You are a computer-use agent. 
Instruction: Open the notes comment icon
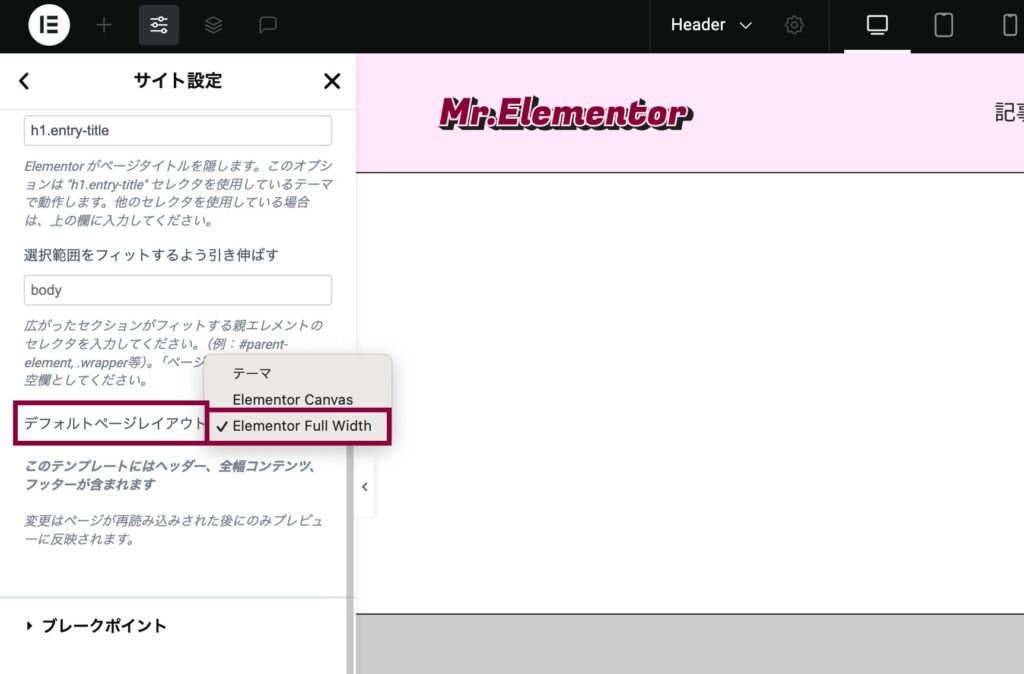[x=268, y=25]
